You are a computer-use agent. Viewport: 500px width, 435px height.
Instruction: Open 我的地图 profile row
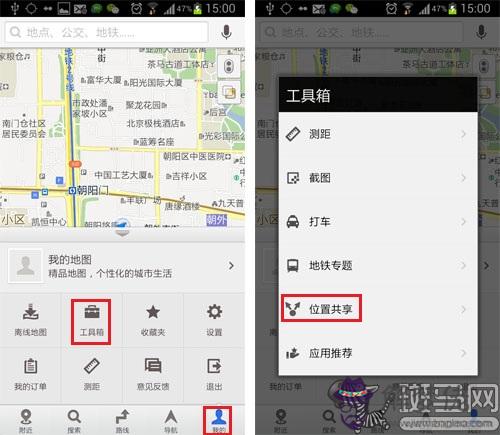[x=122, y=266]
